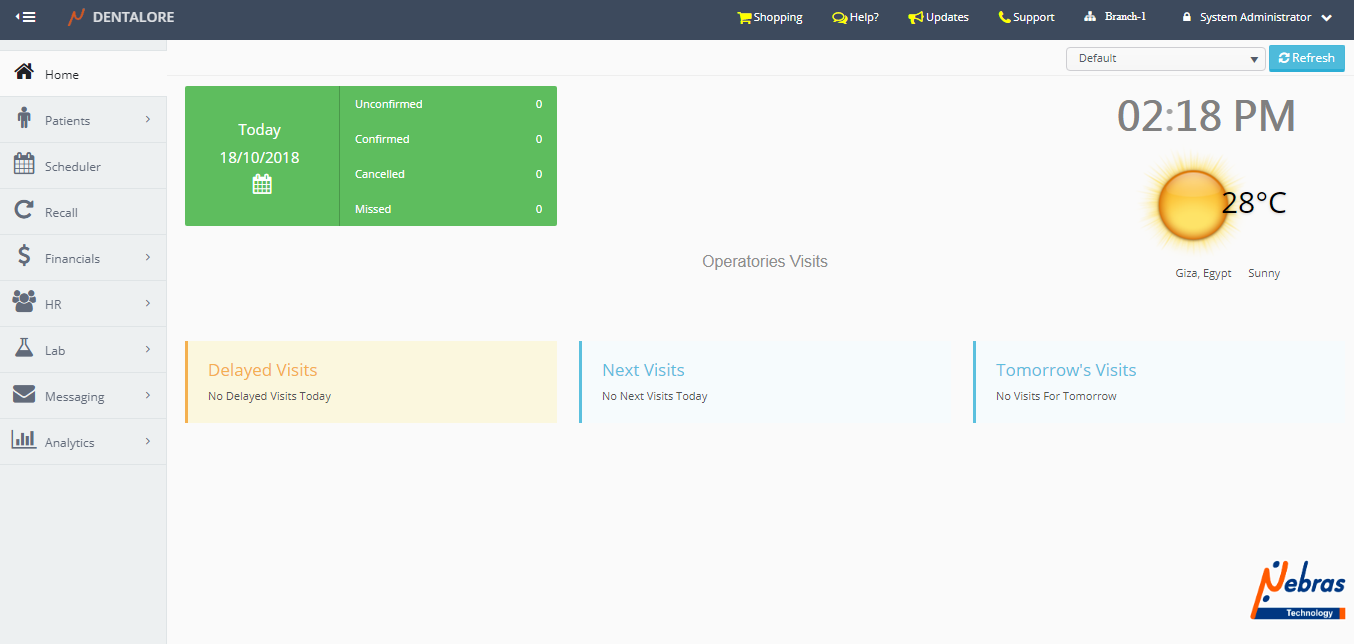Open the Help? menu item

click(855, 17)
